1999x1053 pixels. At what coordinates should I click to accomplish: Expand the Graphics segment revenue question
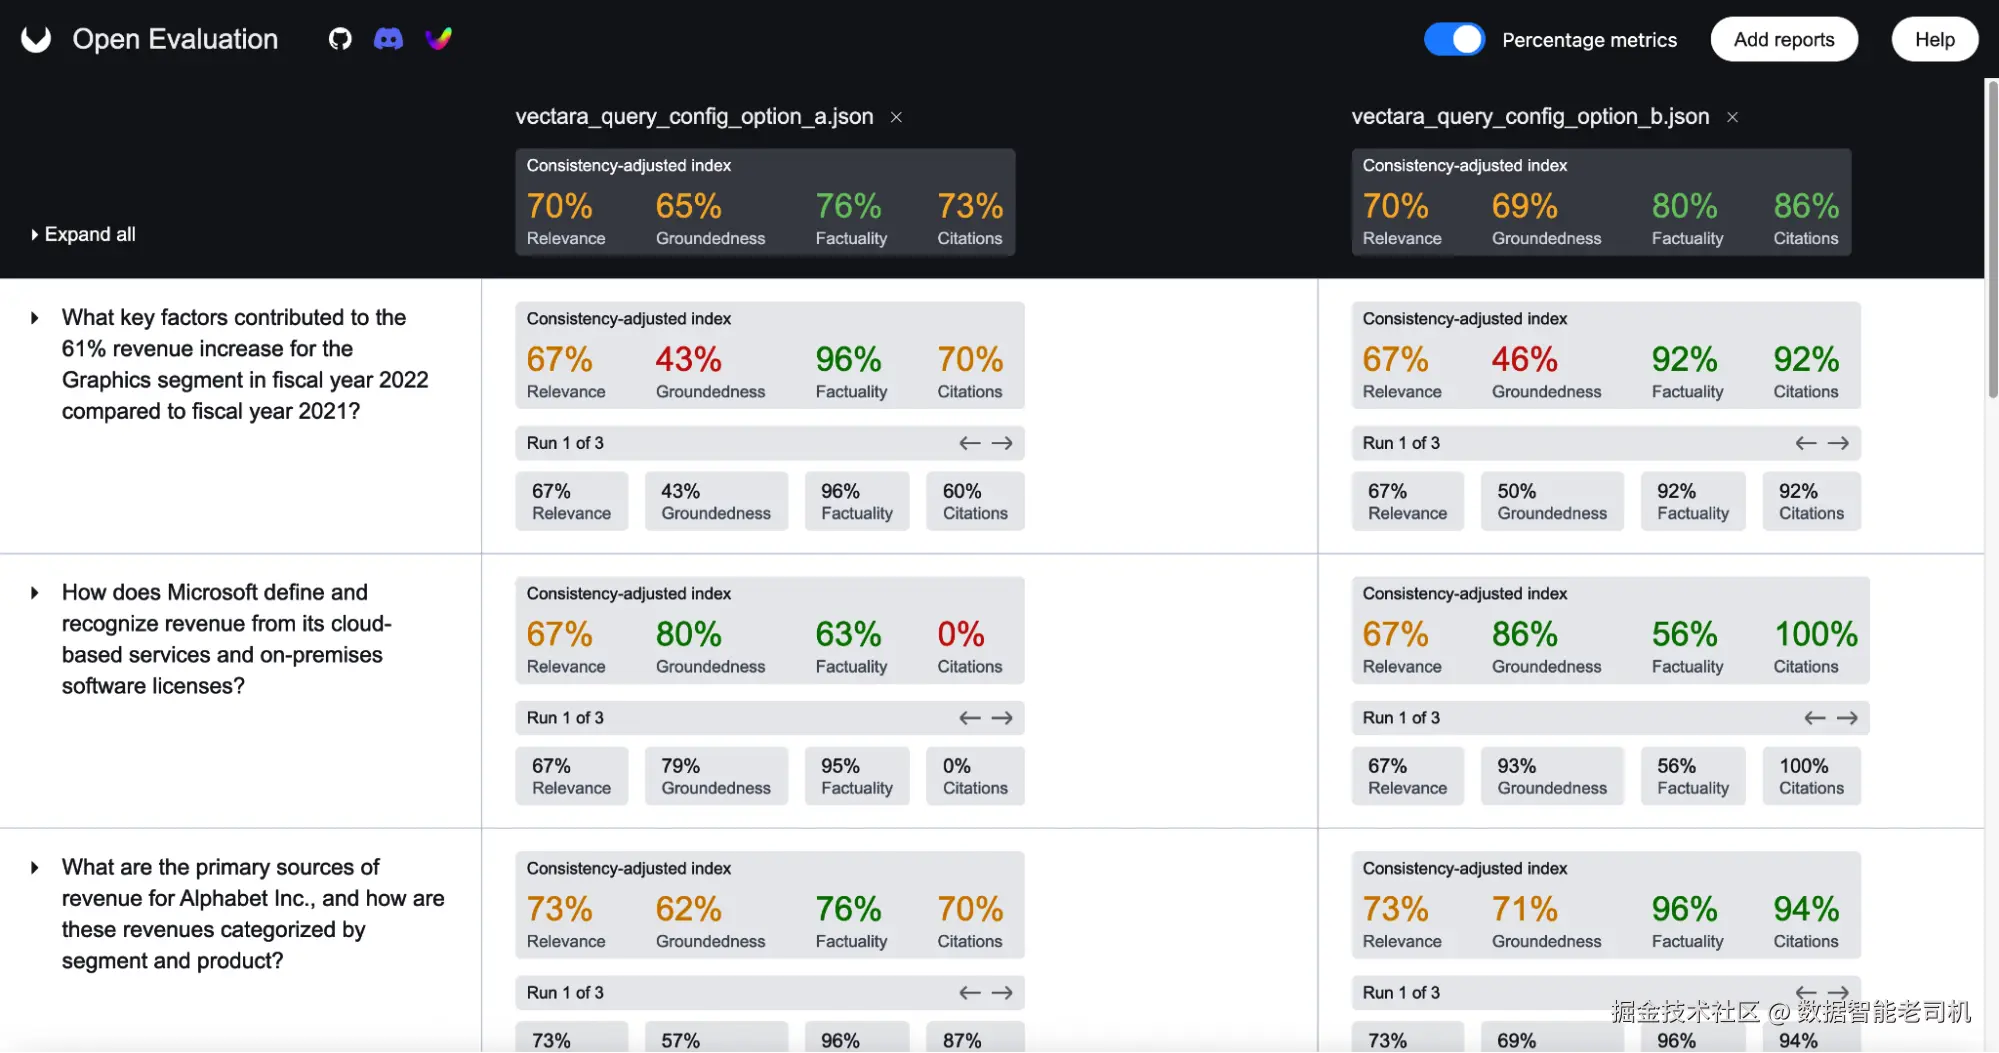pos(35,318)
